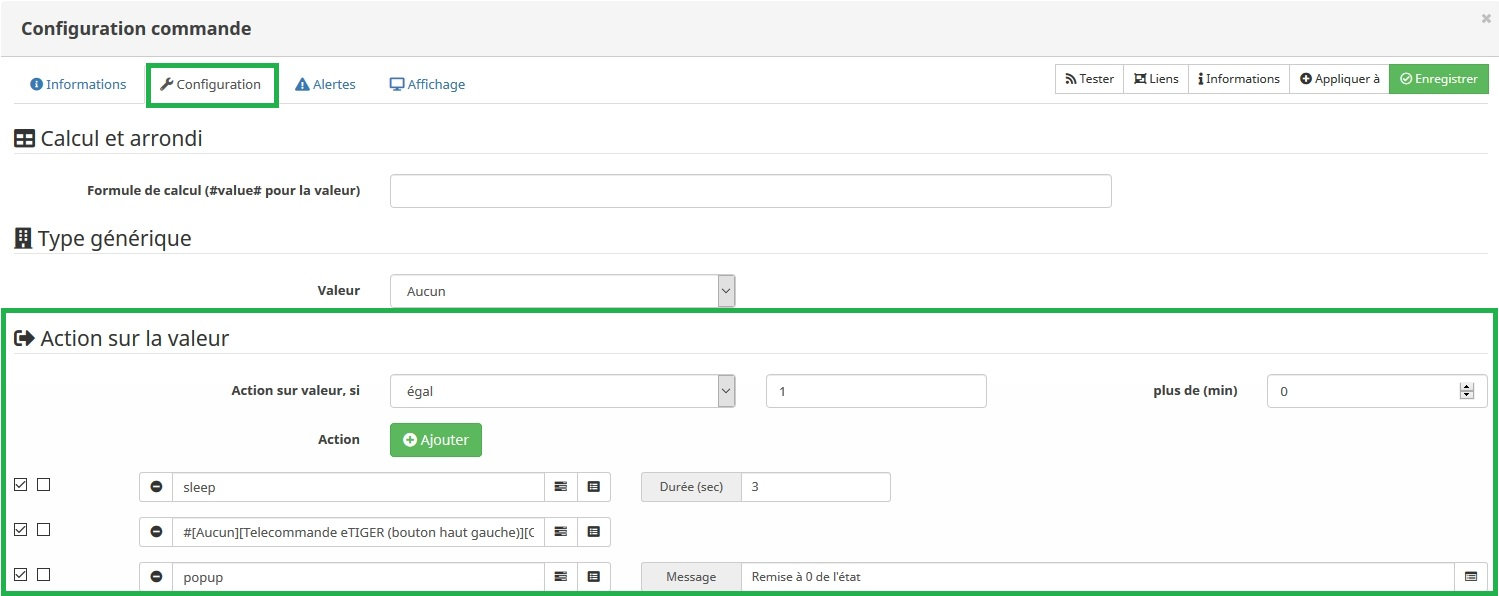This screenshot has width=1499, height=596.
Task: Expand the 'égal' condition dropdown
Action: tap(562, 391)
